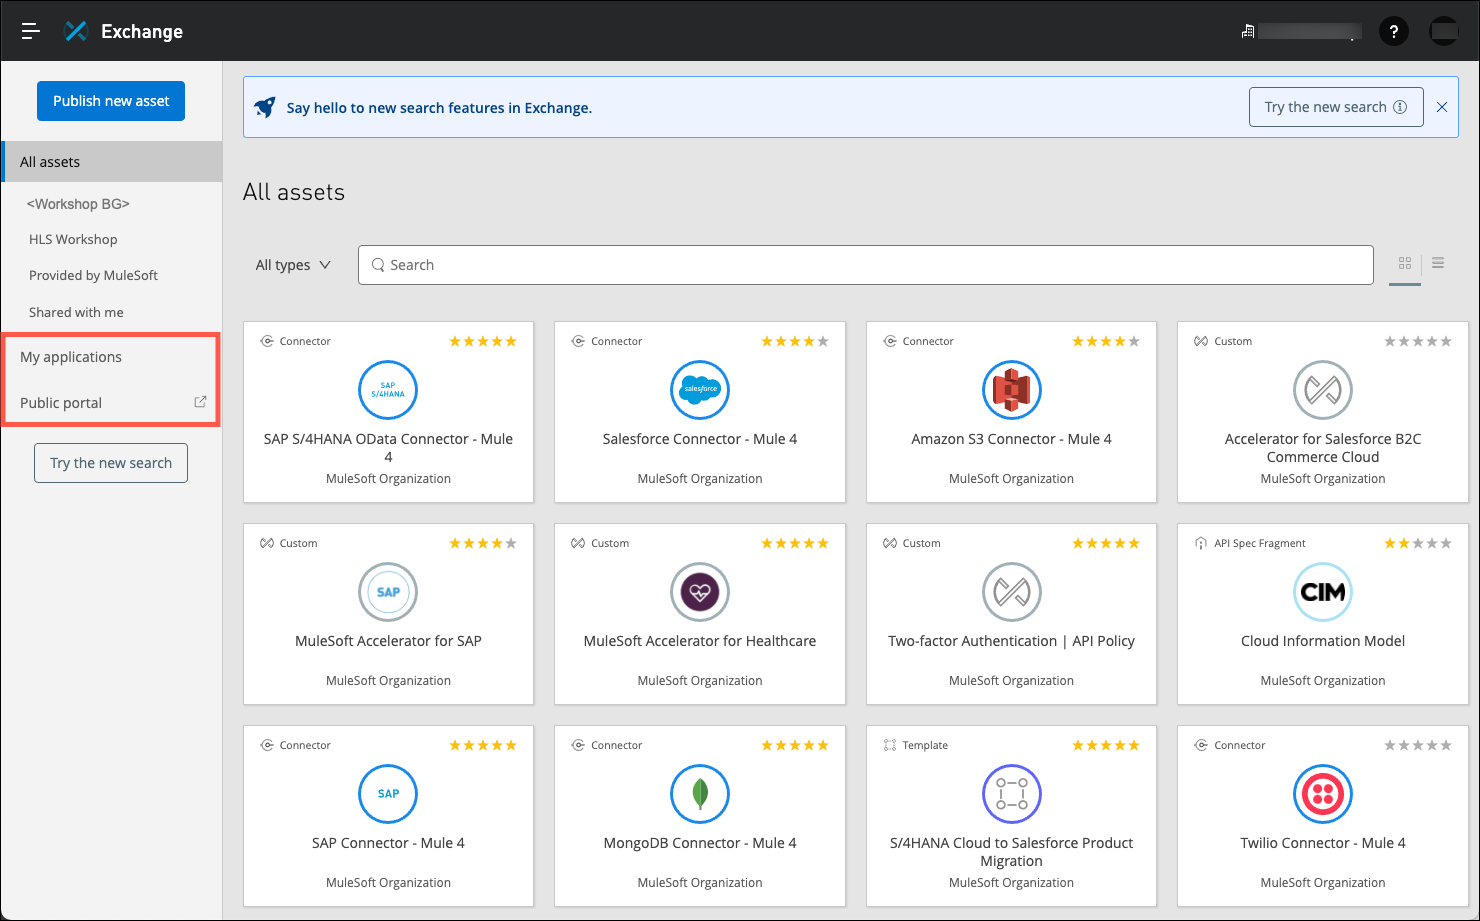Click the Custom label on Two-factor Authentication card
This screenshot has width=1480, height=921.
click(921, 543)
